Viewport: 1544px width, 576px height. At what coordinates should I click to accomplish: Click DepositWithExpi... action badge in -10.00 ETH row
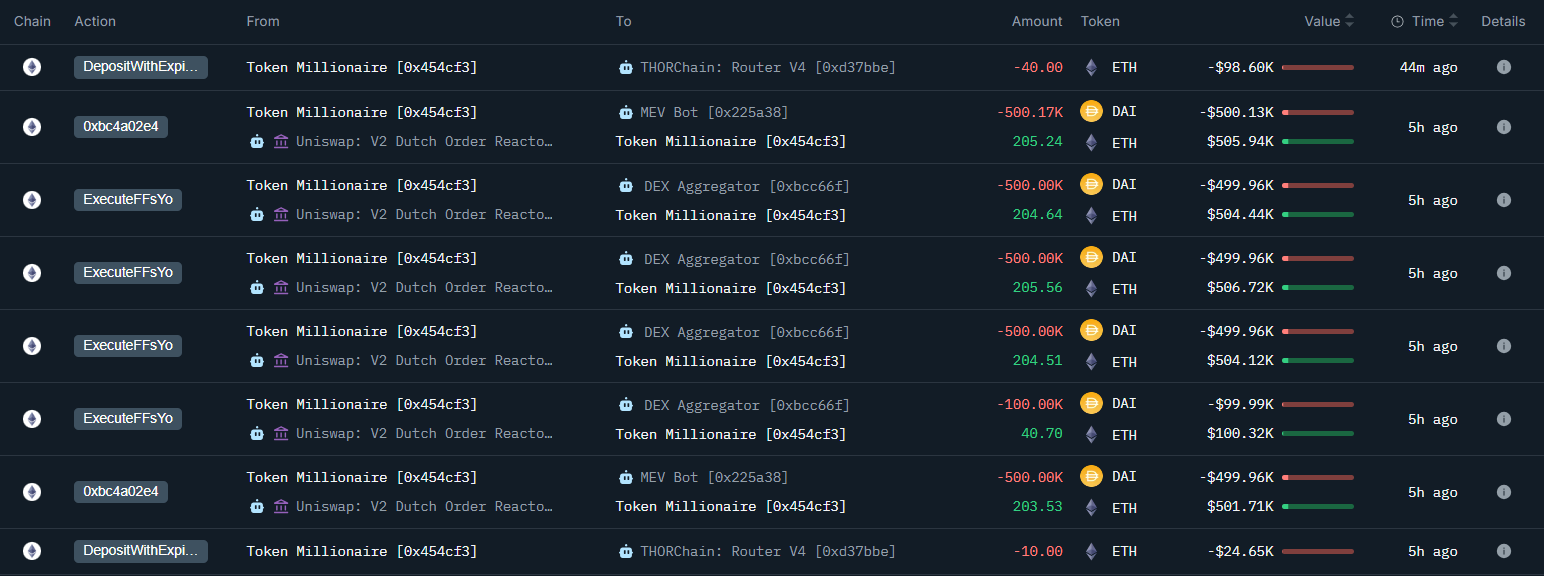pos(141,551)
